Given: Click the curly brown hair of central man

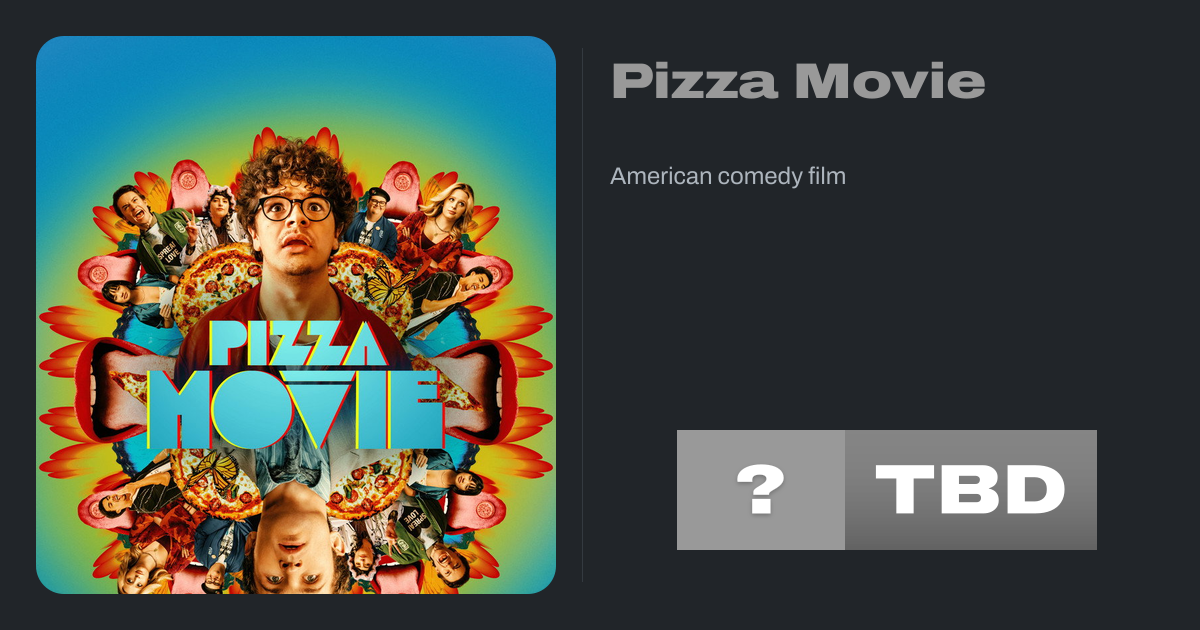Looking at the screenshot, I should [x=294, y=170].
